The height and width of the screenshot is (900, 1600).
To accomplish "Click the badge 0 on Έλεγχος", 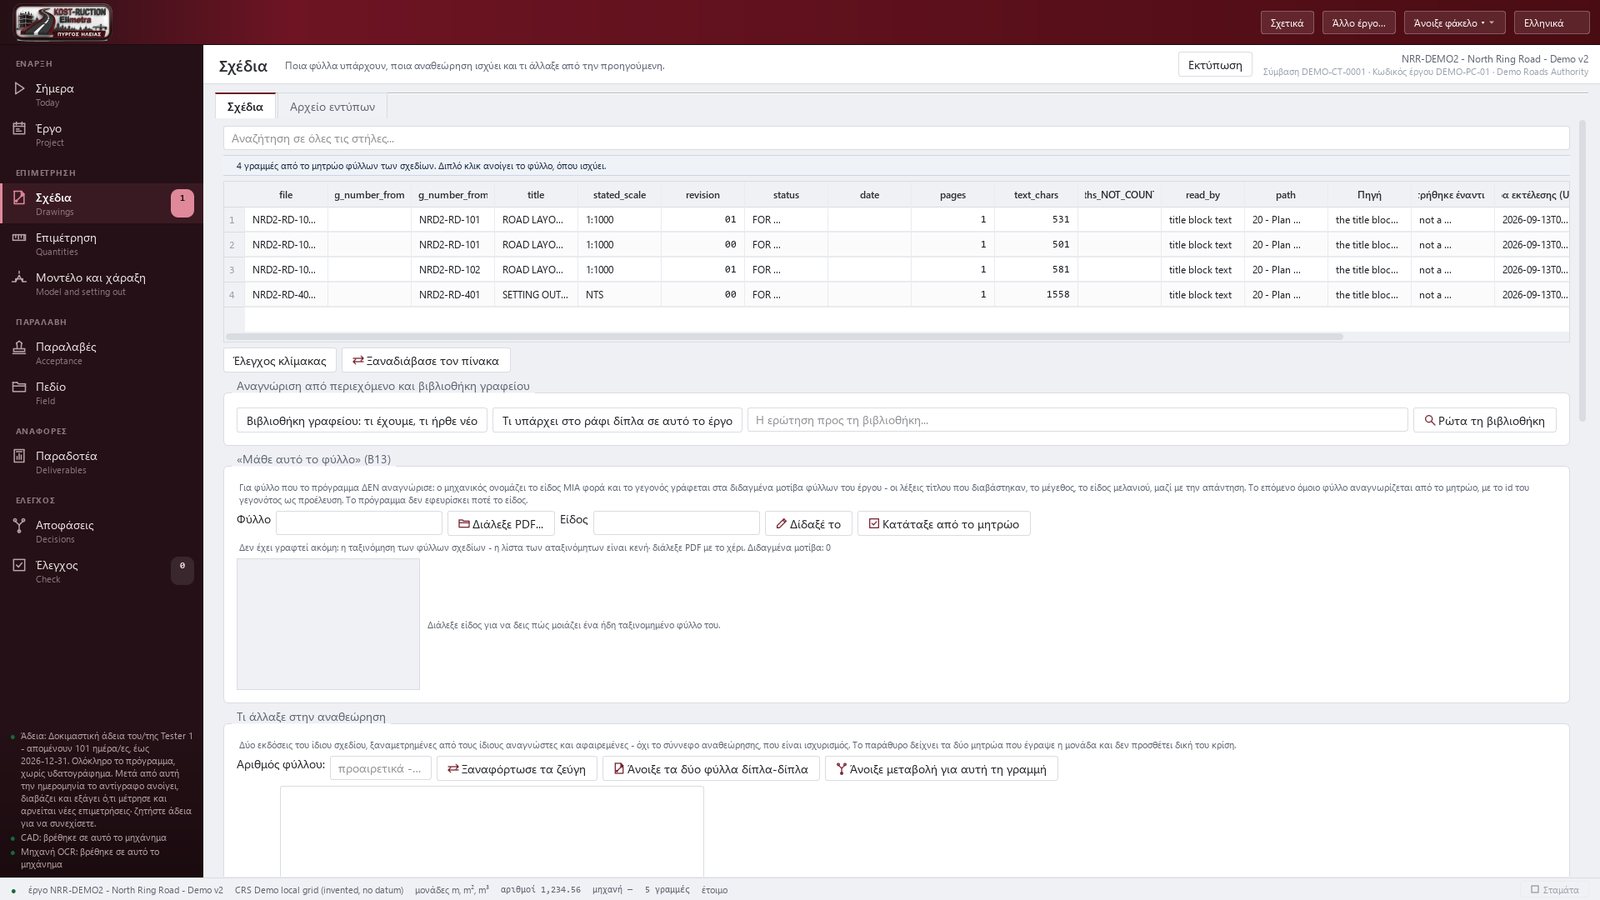I will click(x=182, y=570).
